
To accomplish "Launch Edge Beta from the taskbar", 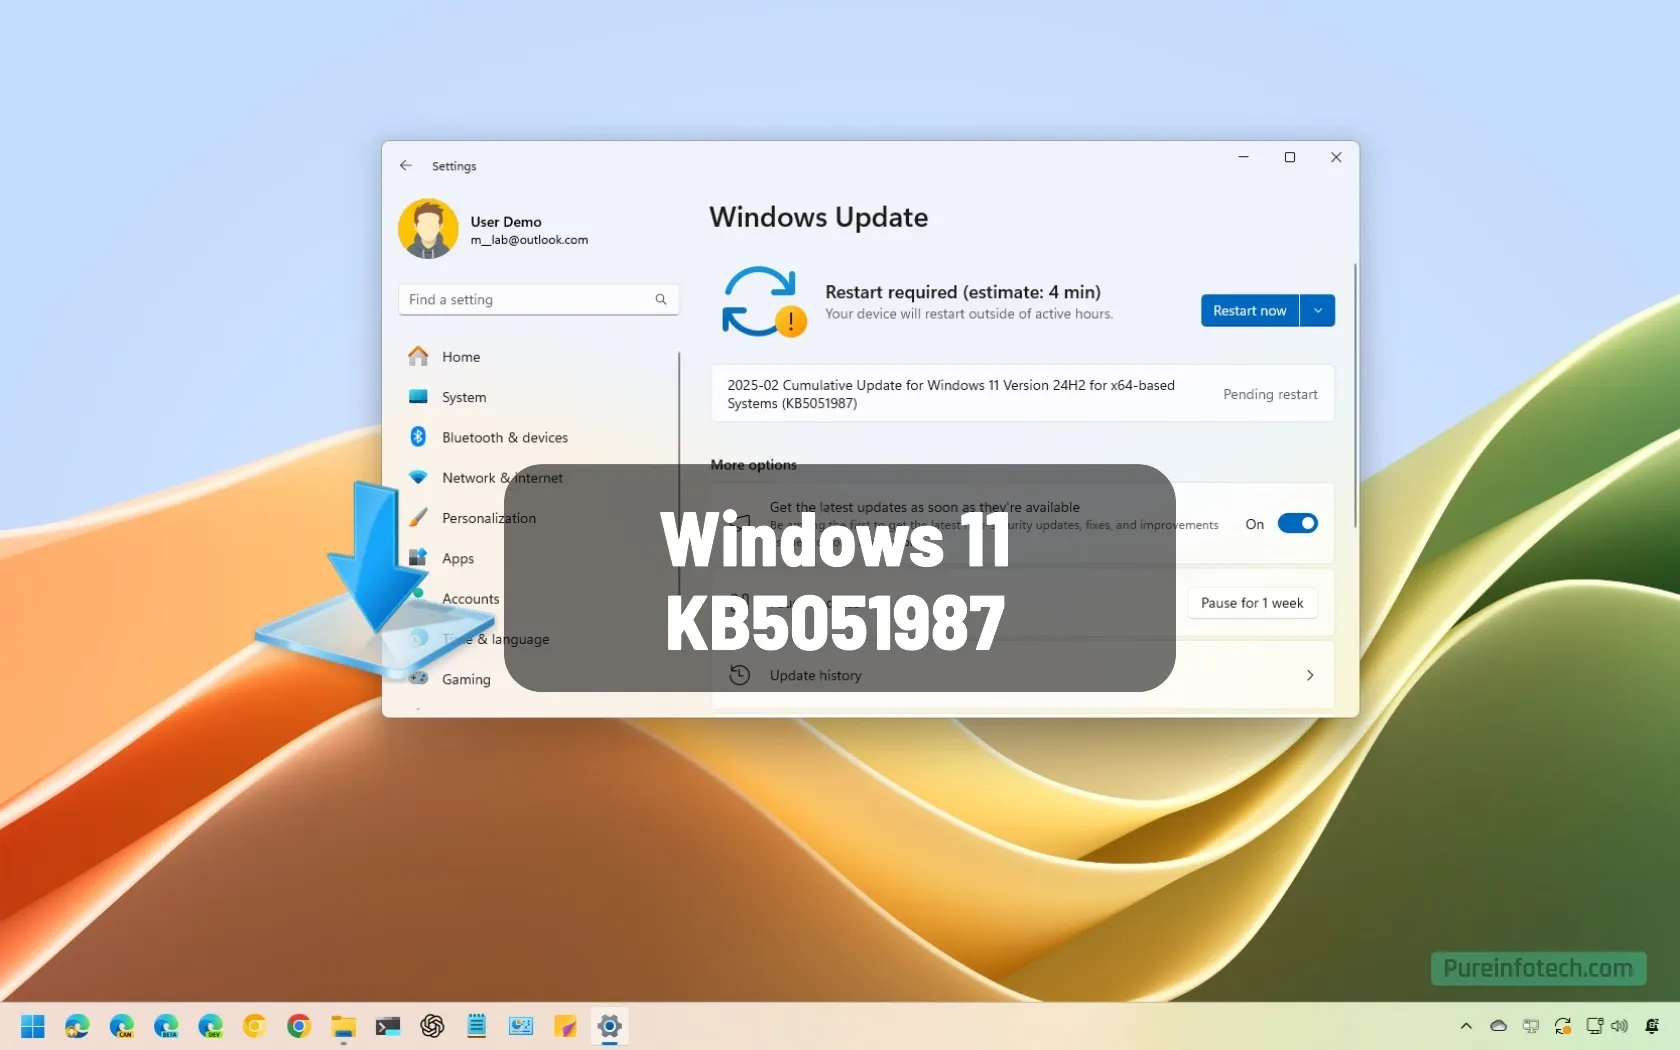I will tap(166, 1026).
